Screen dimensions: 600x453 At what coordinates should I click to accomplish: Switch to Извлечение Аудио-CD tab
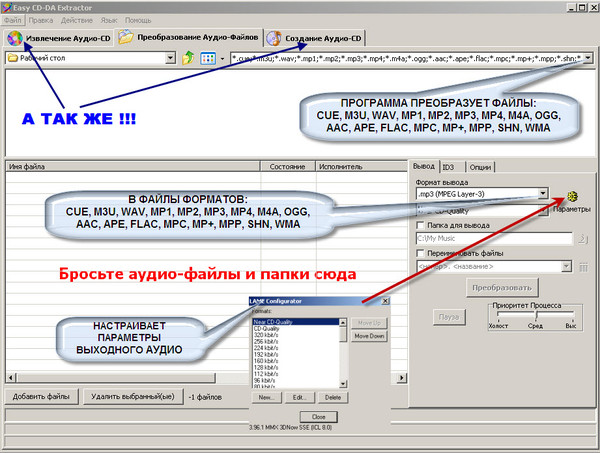point(59,38)
